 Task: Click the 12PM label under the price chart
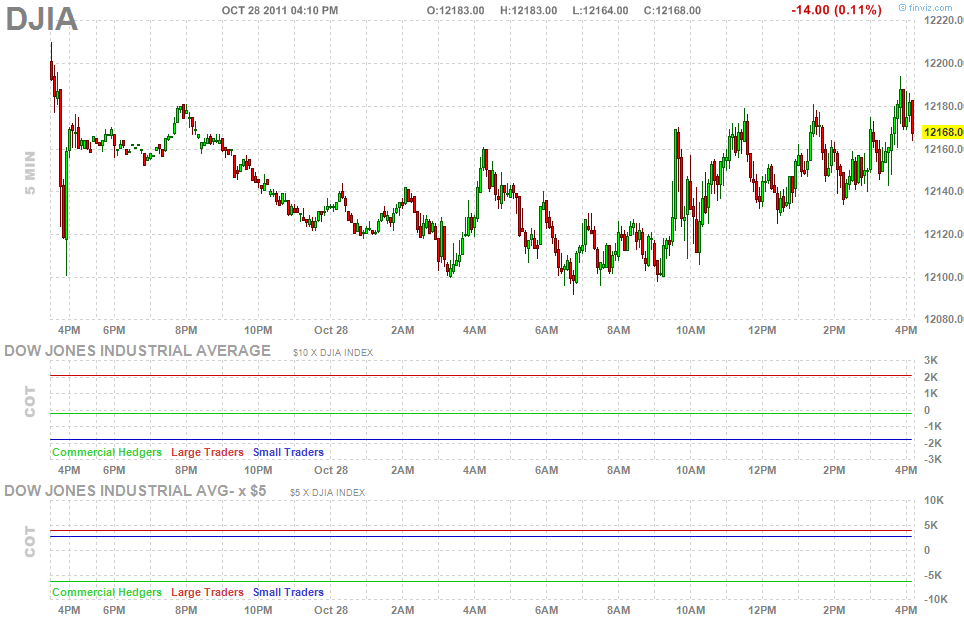click(762, 330)
